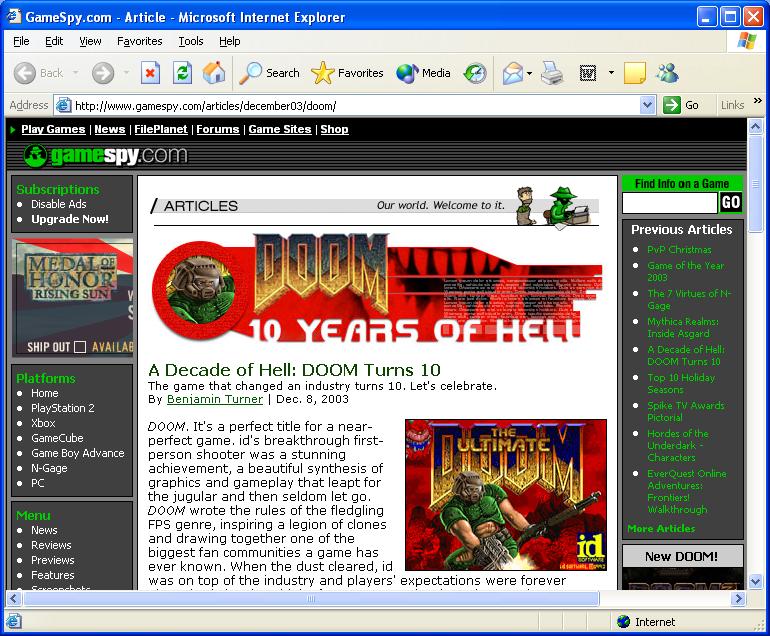Viewport: 770px width, 636px height.
Task: Click the Back navigation button
Action: pyautogui.click(x=38, y=73)
